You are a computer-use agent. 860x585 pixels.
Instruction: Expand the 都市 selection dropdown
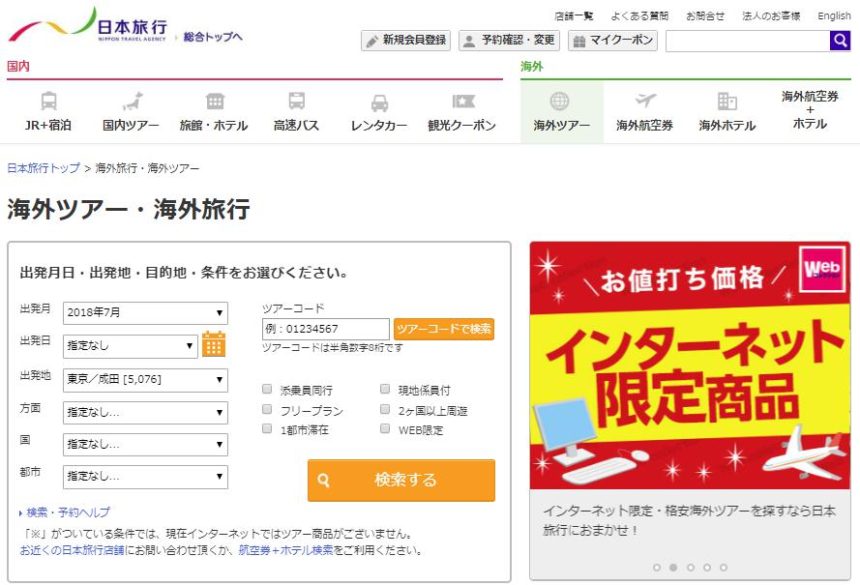point(145,477)
